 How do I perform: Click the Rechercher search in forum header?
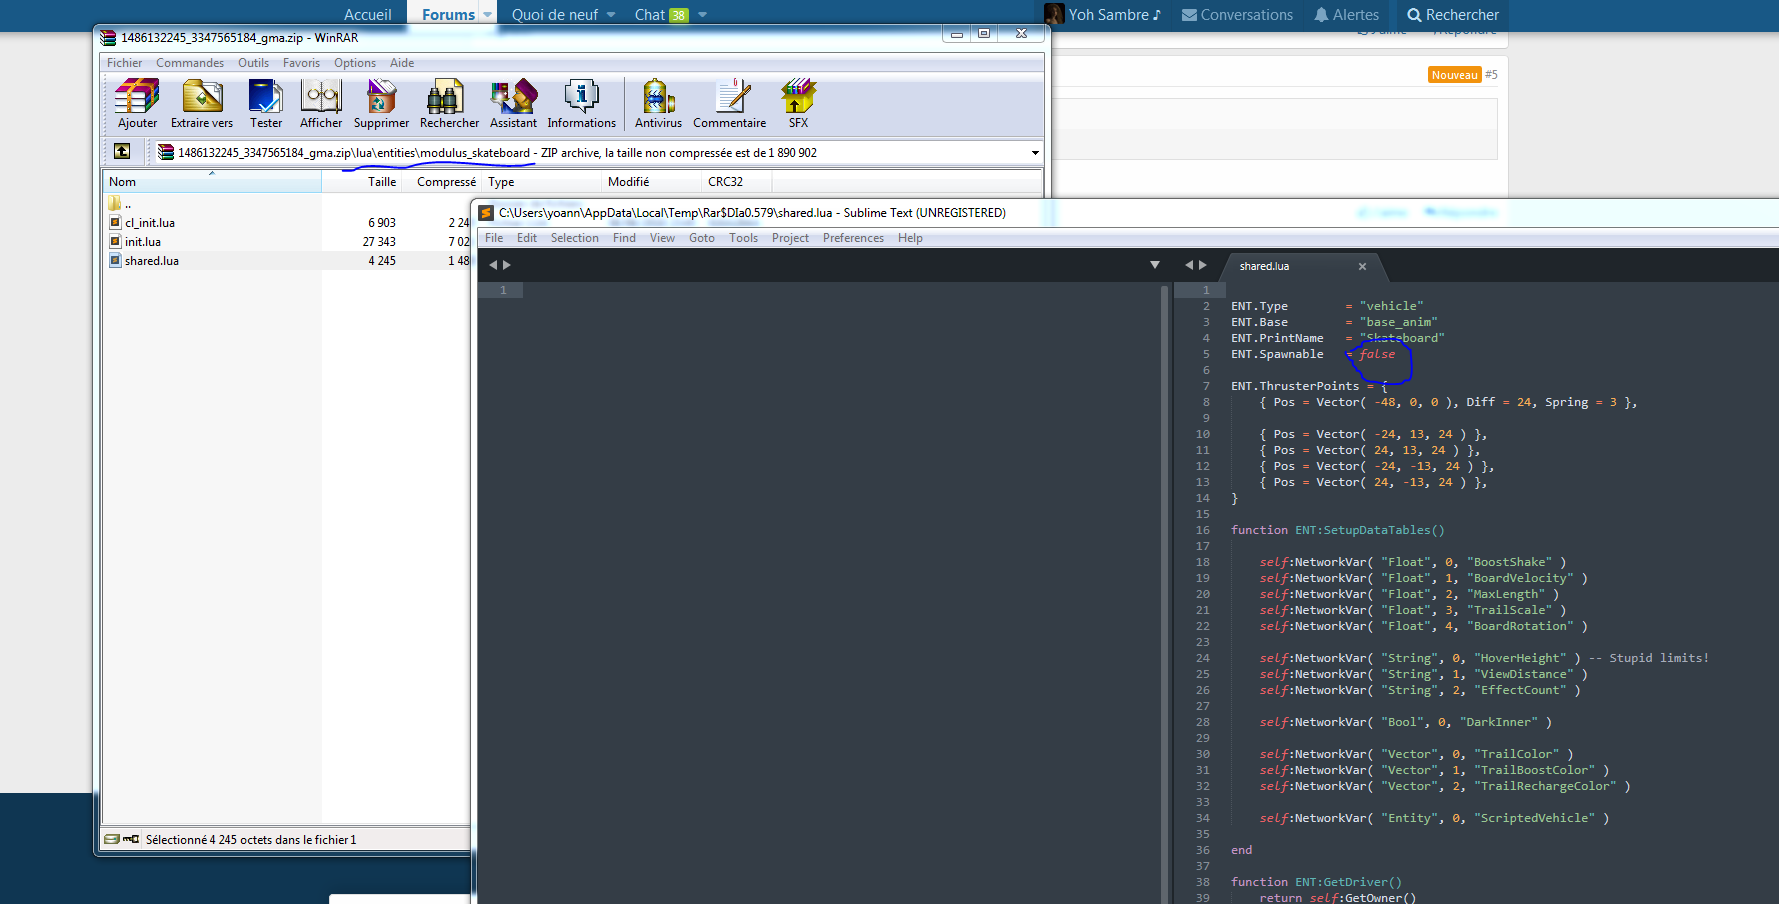(1453, 15)
